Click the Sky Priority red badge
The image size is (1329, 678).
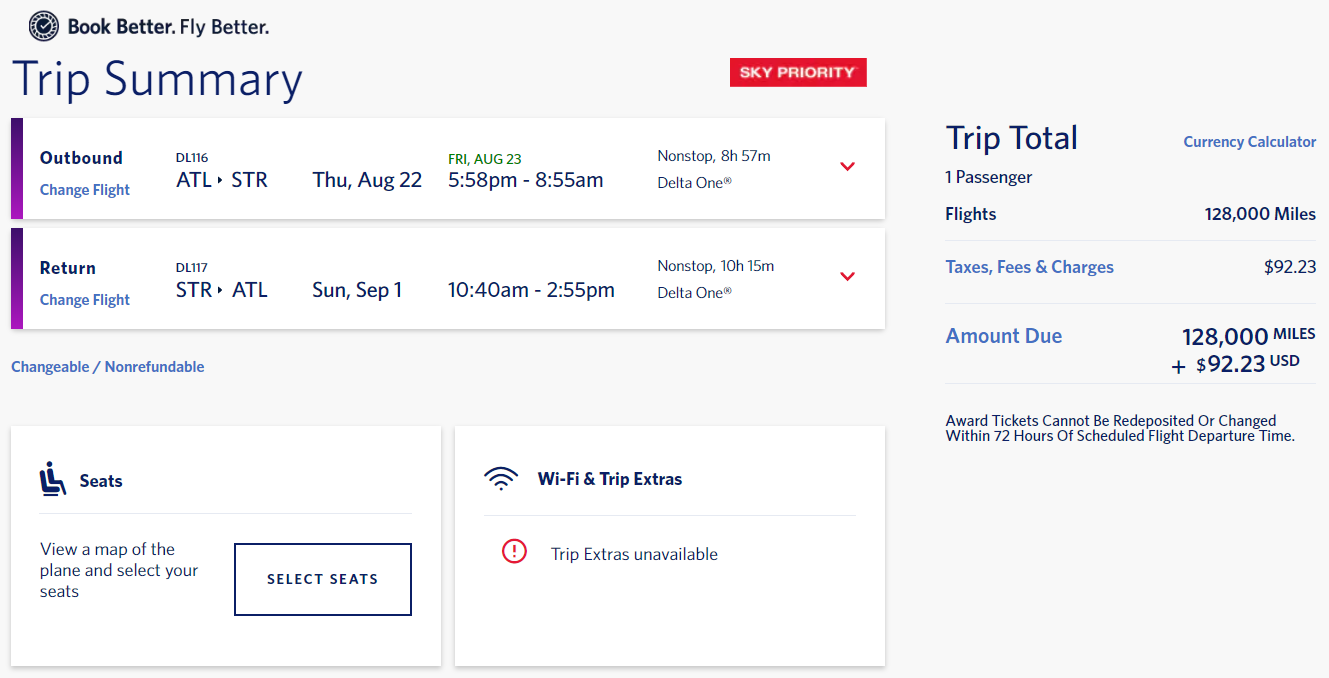(x=798, y=72)
